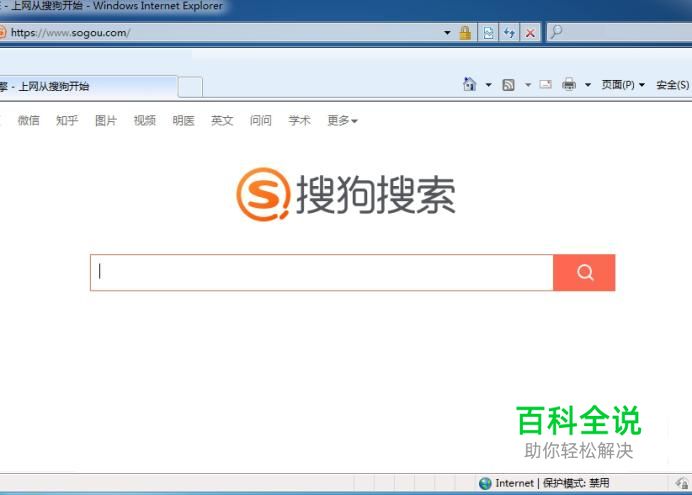Image resolution: width=692 pixels, height=495 pixels.
Task: Click the Internet zone globe icon
Action: 485,483
